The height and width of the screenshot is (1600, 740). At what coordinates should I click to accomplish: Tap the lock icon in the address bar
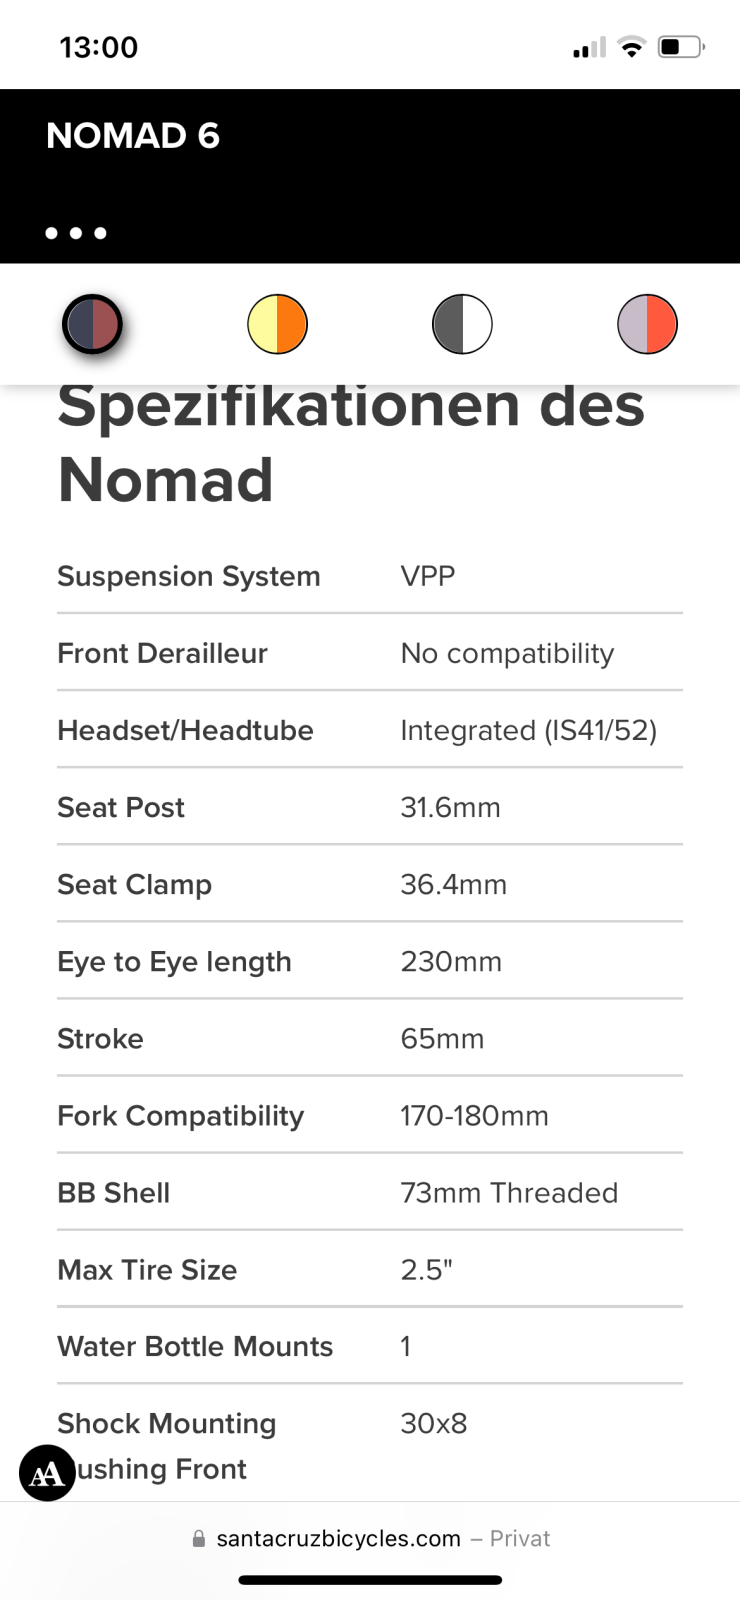(x=199, y=1539)
